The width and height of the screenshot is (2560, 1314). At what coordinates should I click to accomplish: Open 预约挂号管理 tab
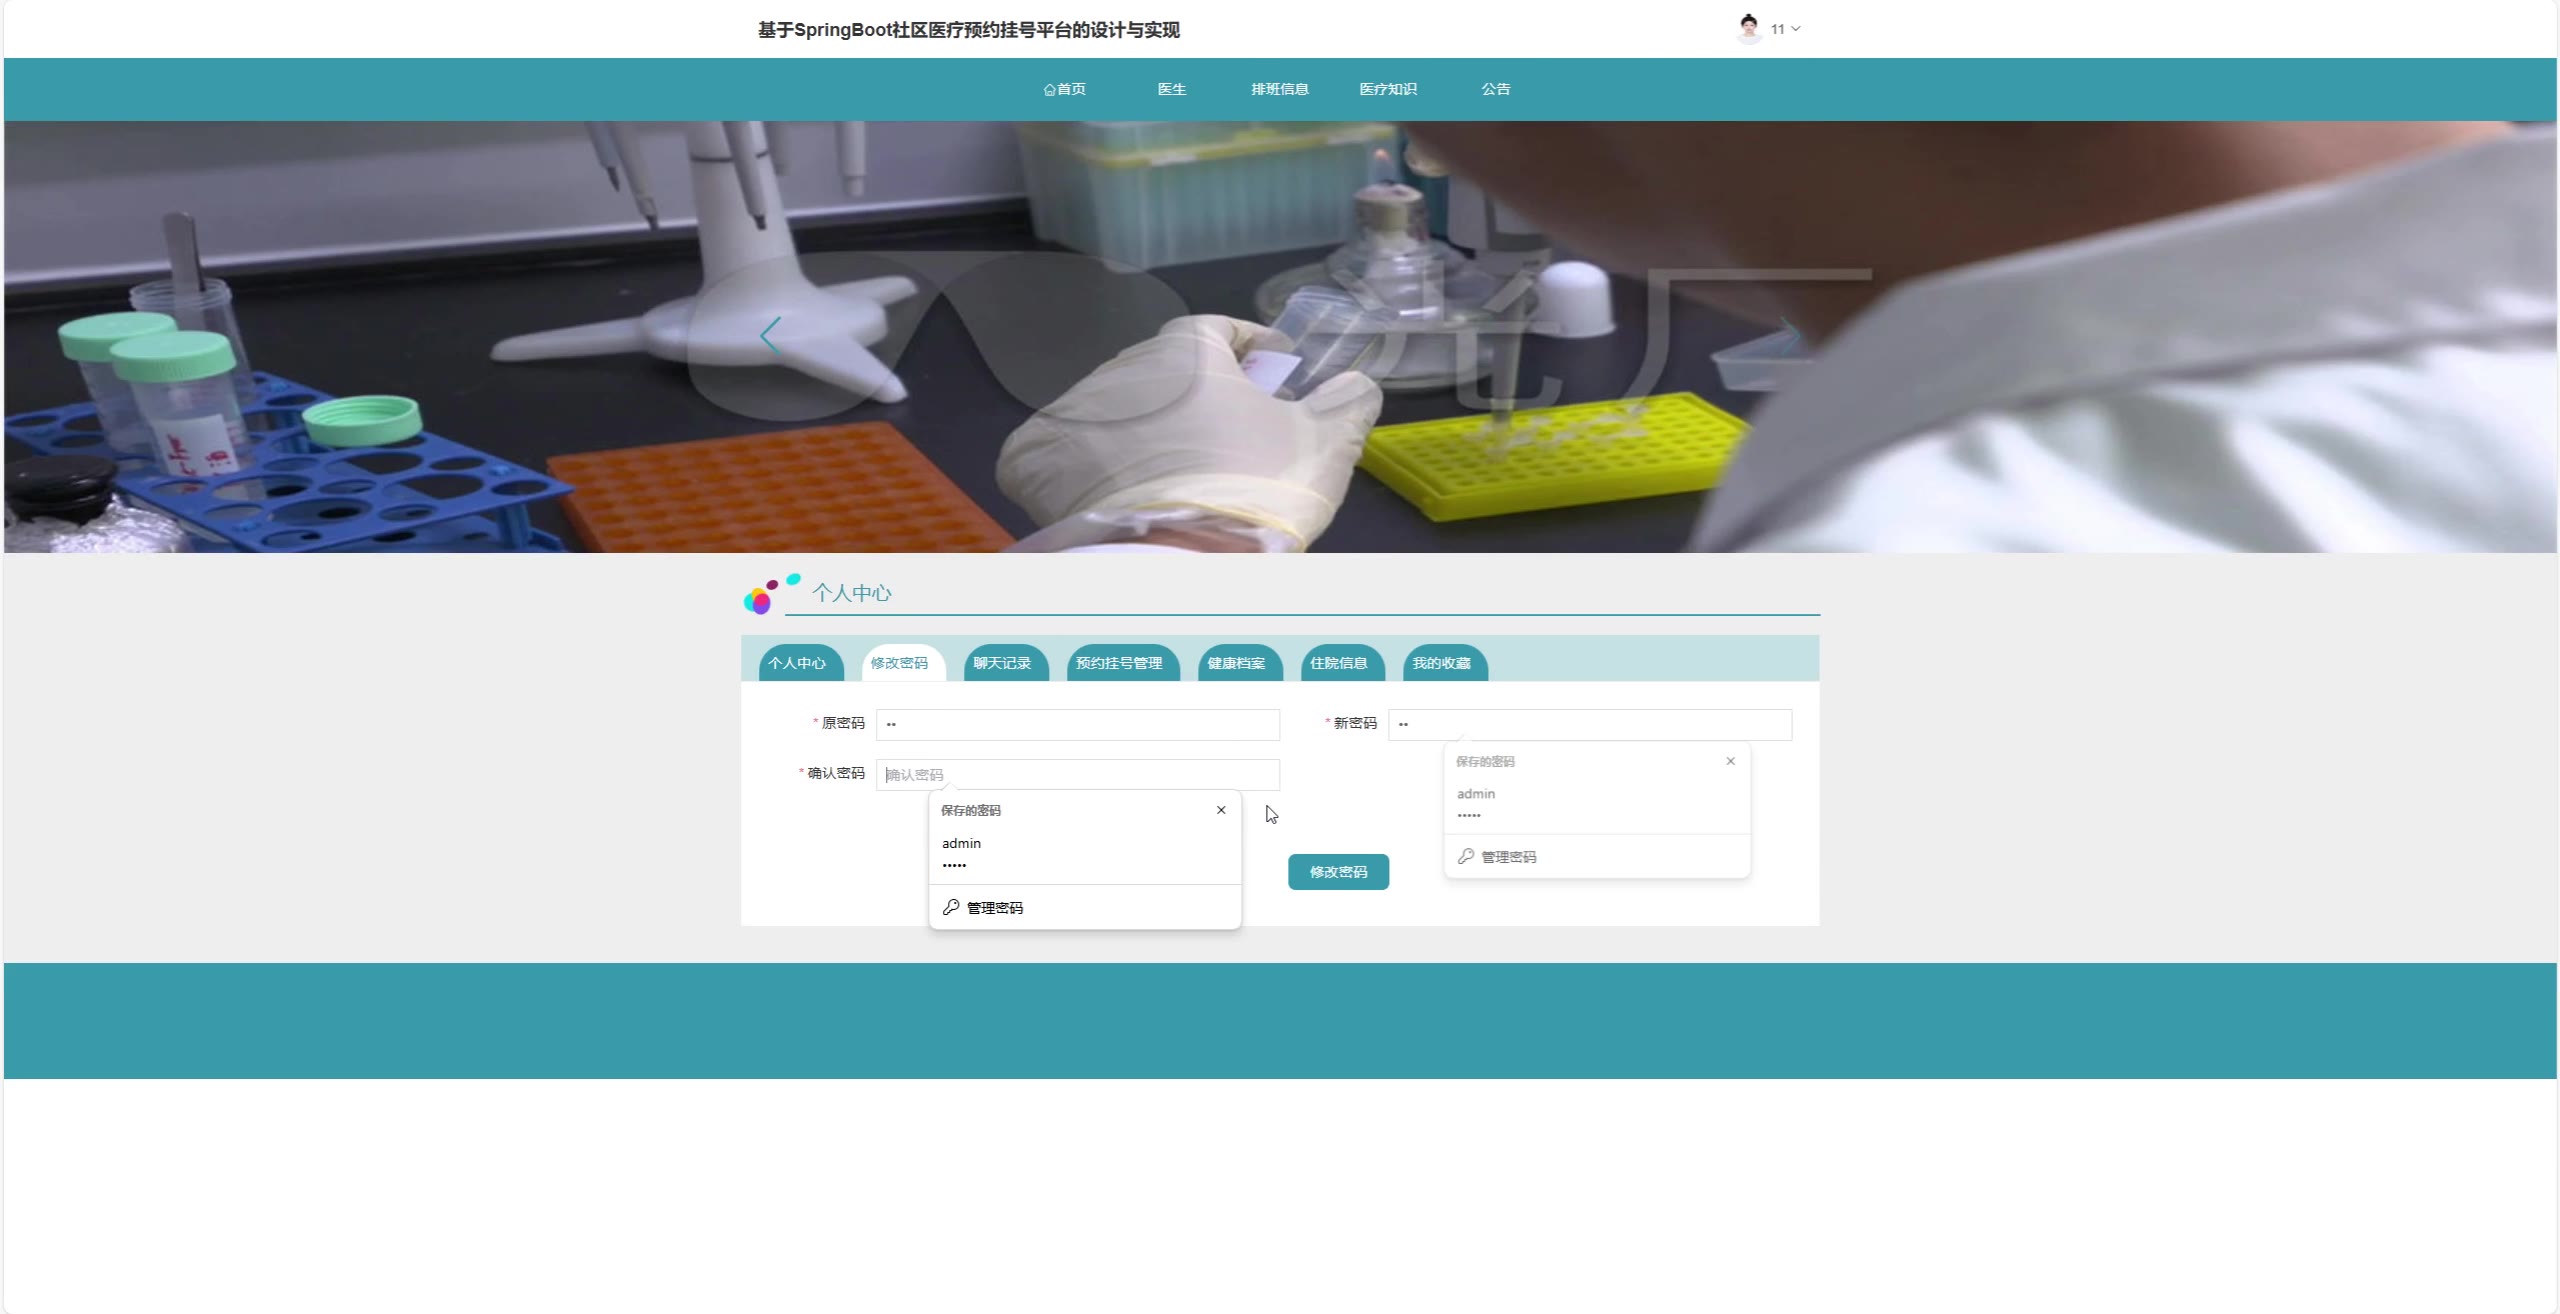tap(1118, 663)
